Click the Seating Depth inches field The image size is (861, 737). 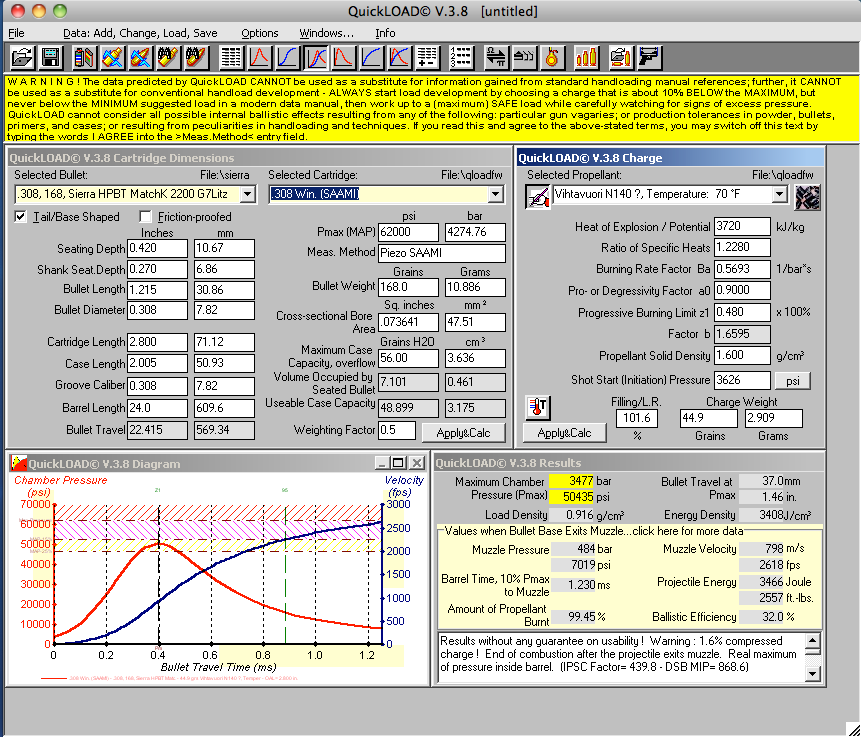(157, 248)
